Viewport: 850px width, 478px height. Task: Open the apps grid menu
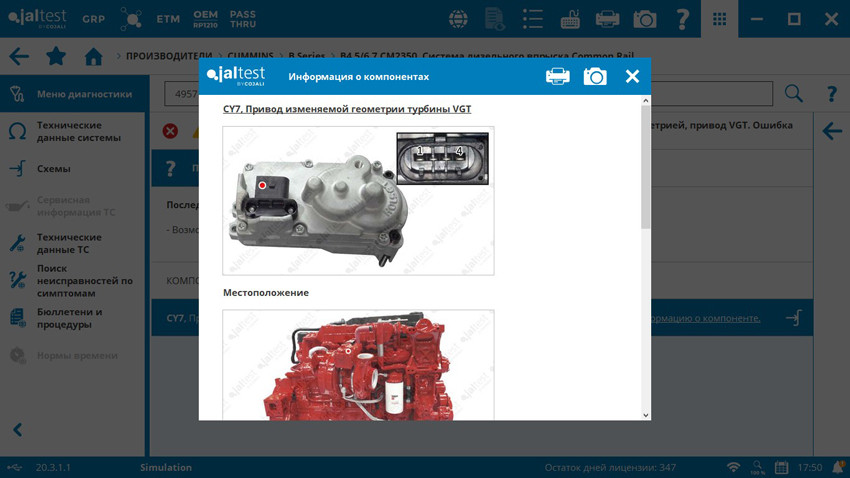click(x=719, y=19)
